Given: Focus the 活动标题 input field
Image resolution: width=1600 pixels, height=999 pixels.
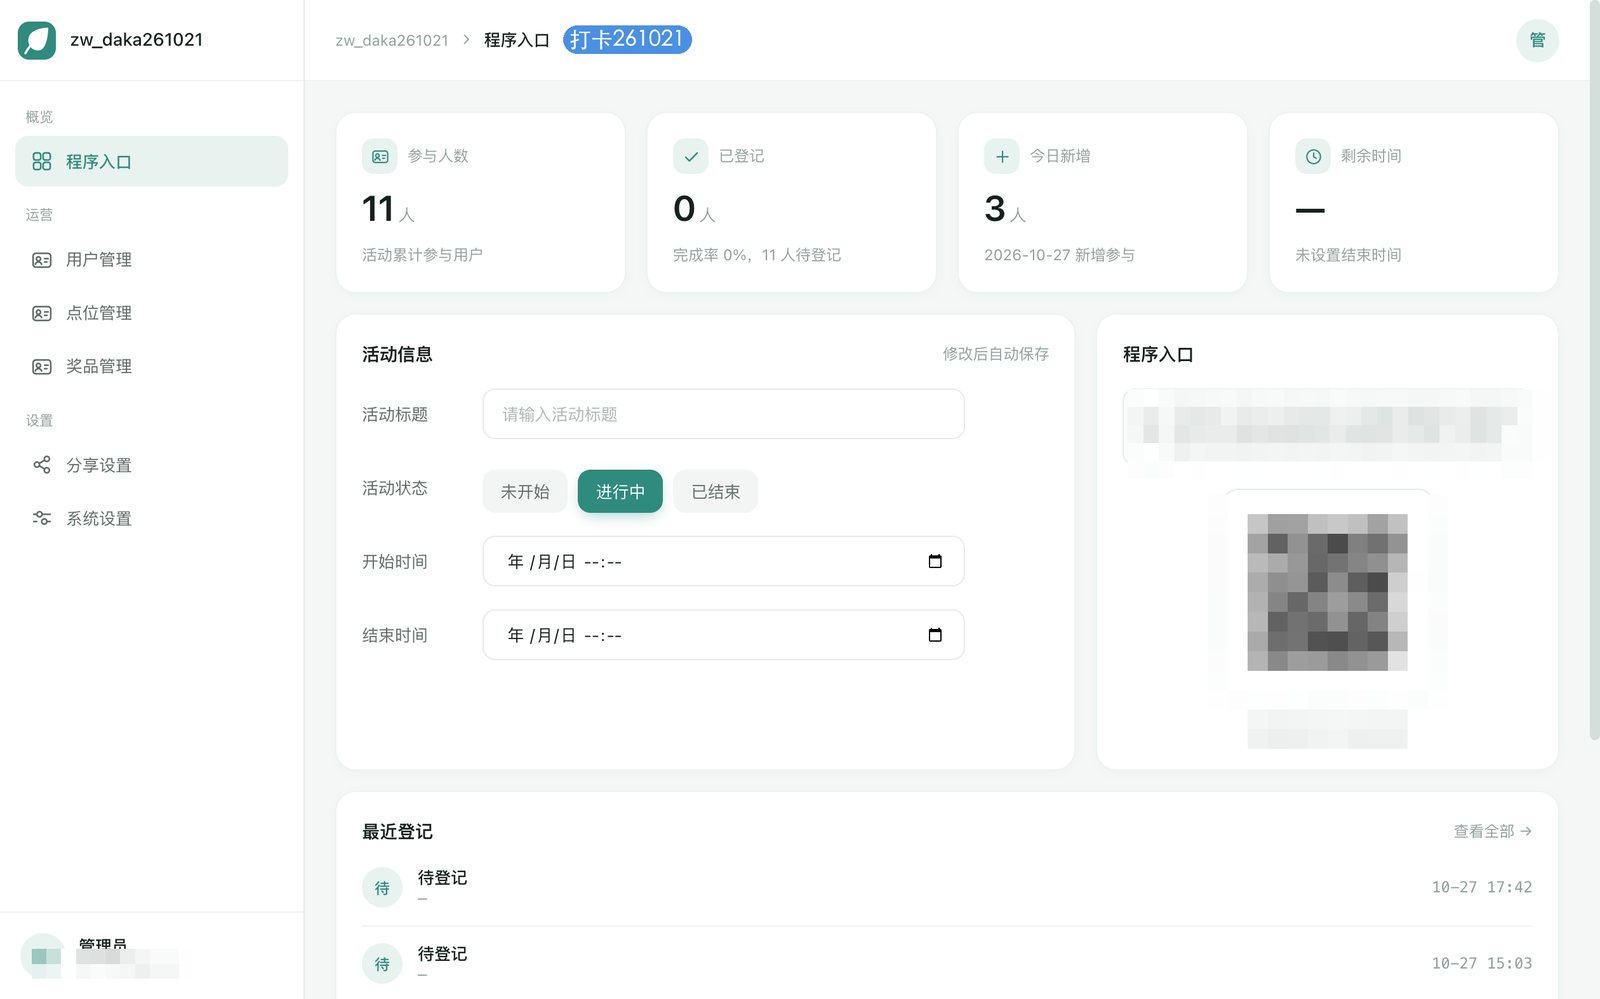Looking at the screenshot, I should click(723, 414).
